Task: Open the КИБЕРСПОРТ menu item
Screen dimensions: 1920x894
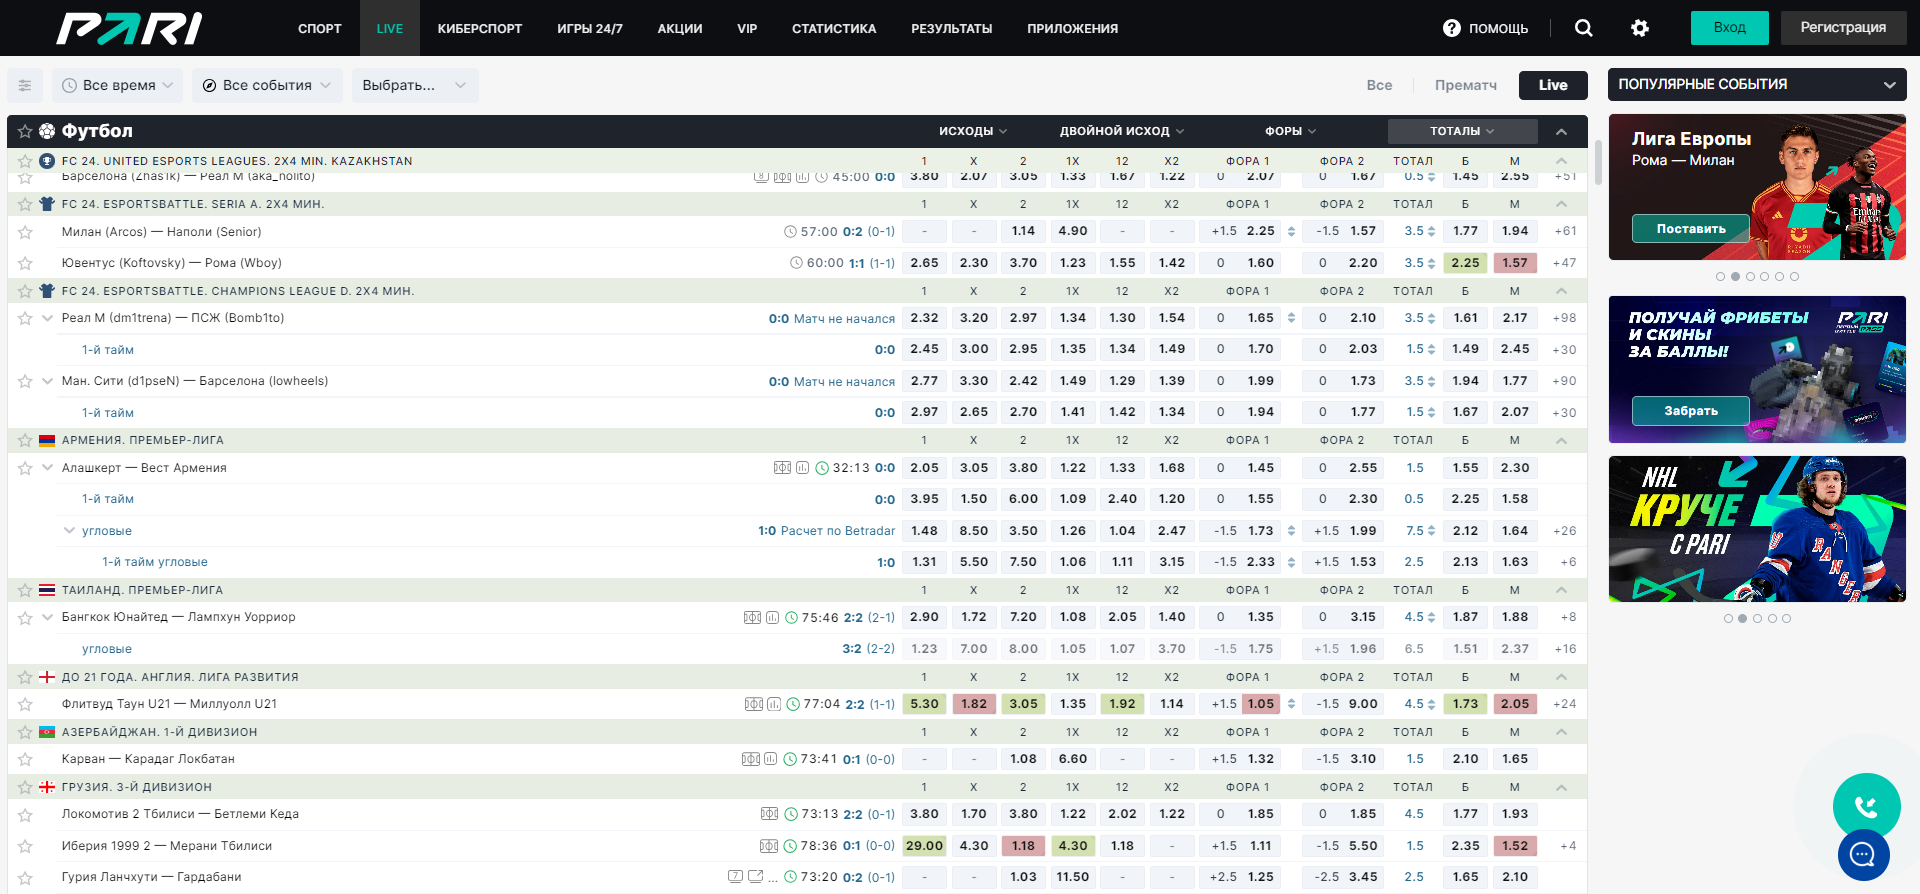Action: click(x=480, y=28)
